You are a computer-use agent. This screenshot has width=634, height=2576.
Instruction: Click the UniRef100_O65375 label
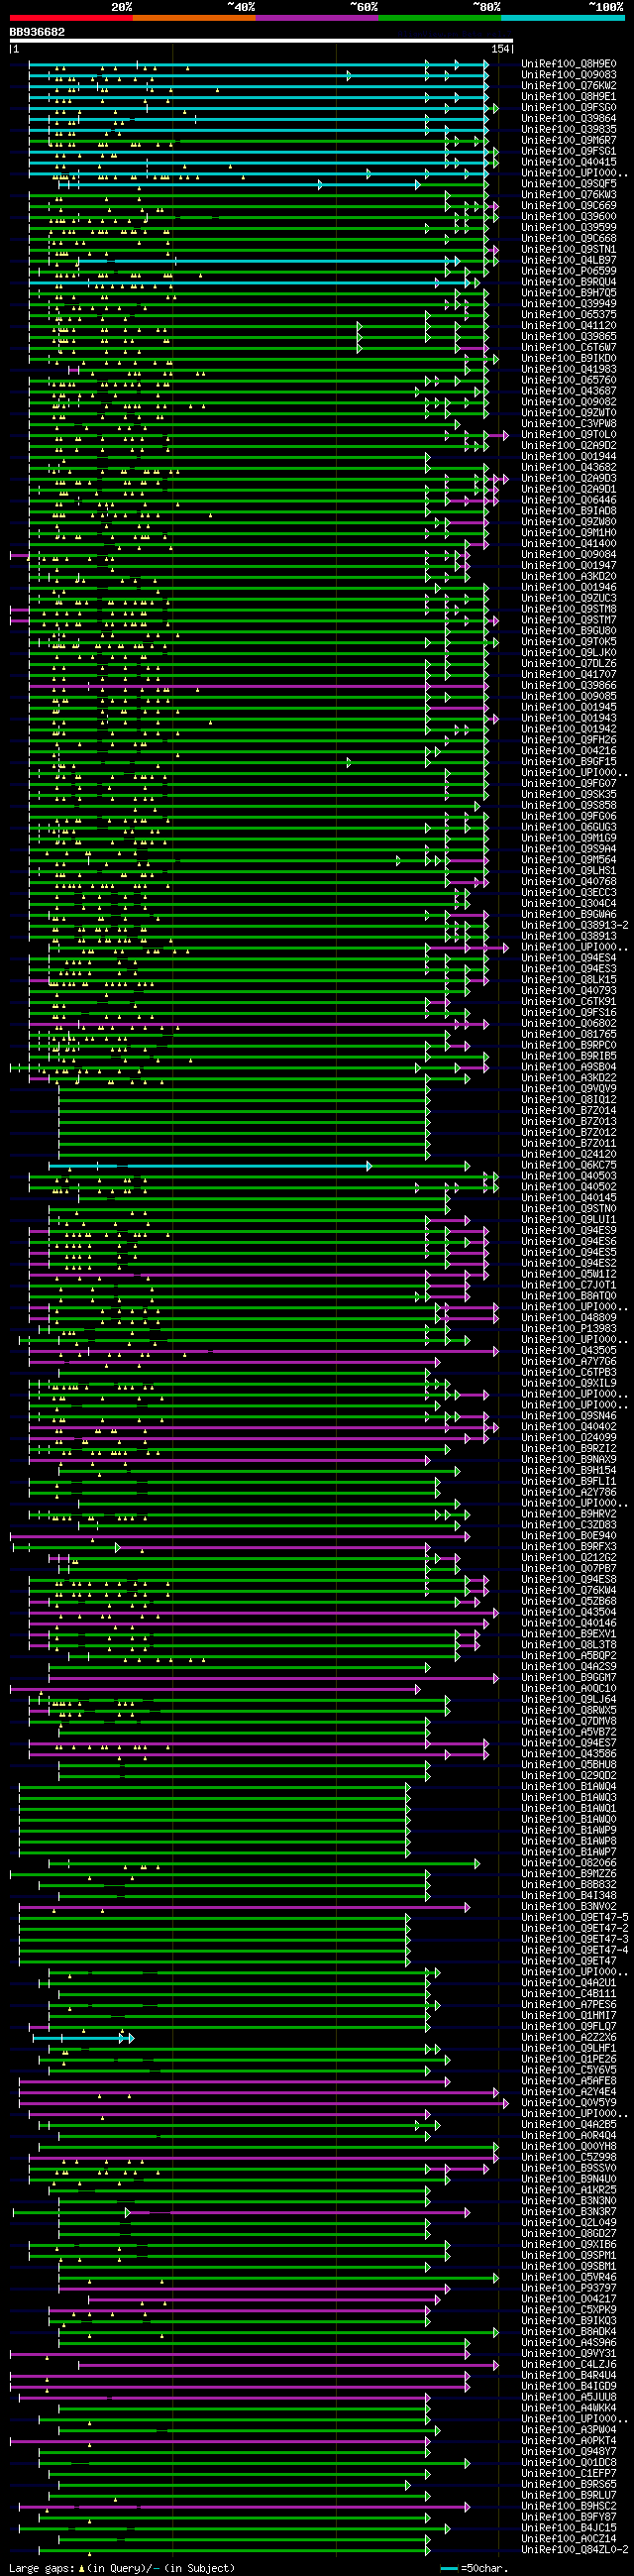point(569,315)
